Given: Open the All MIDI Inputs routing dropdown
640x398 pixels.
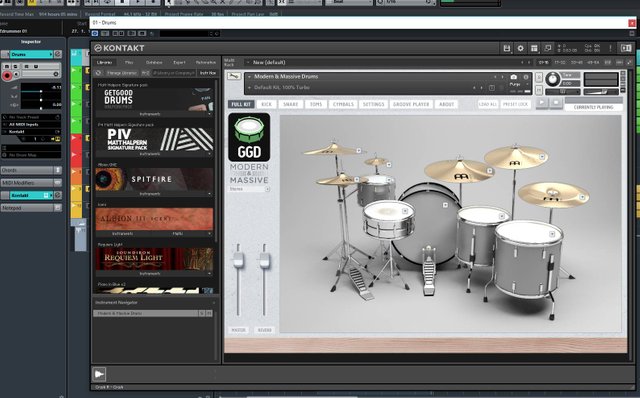Looking at the screenshot, I should (31, 125).
